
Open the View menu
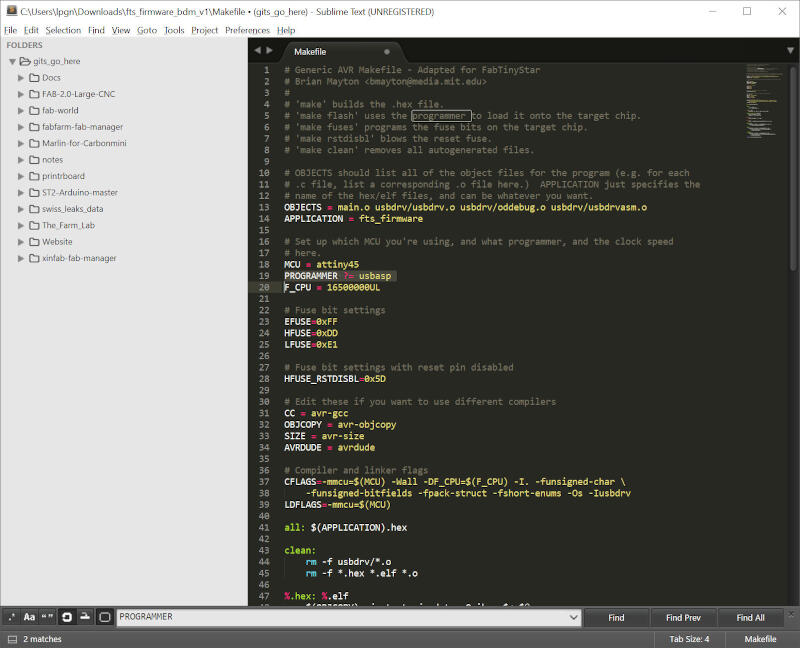point(121,30)
